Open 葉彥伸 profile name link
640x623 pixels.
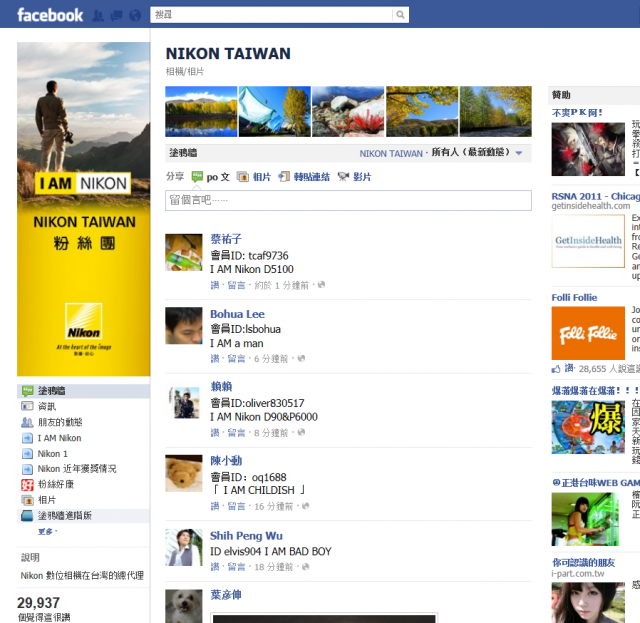(226, 595)
